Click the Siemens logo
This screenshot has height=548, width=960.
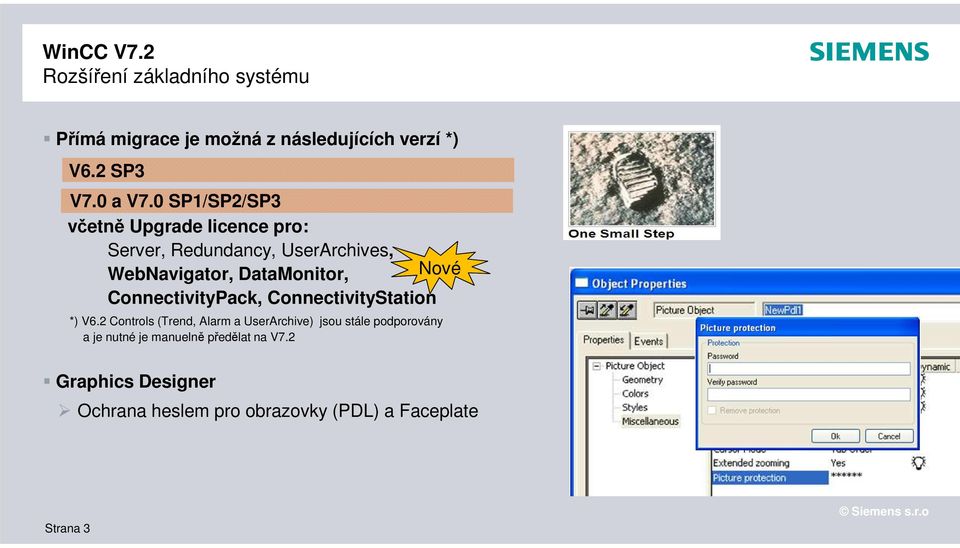[869, 52]
